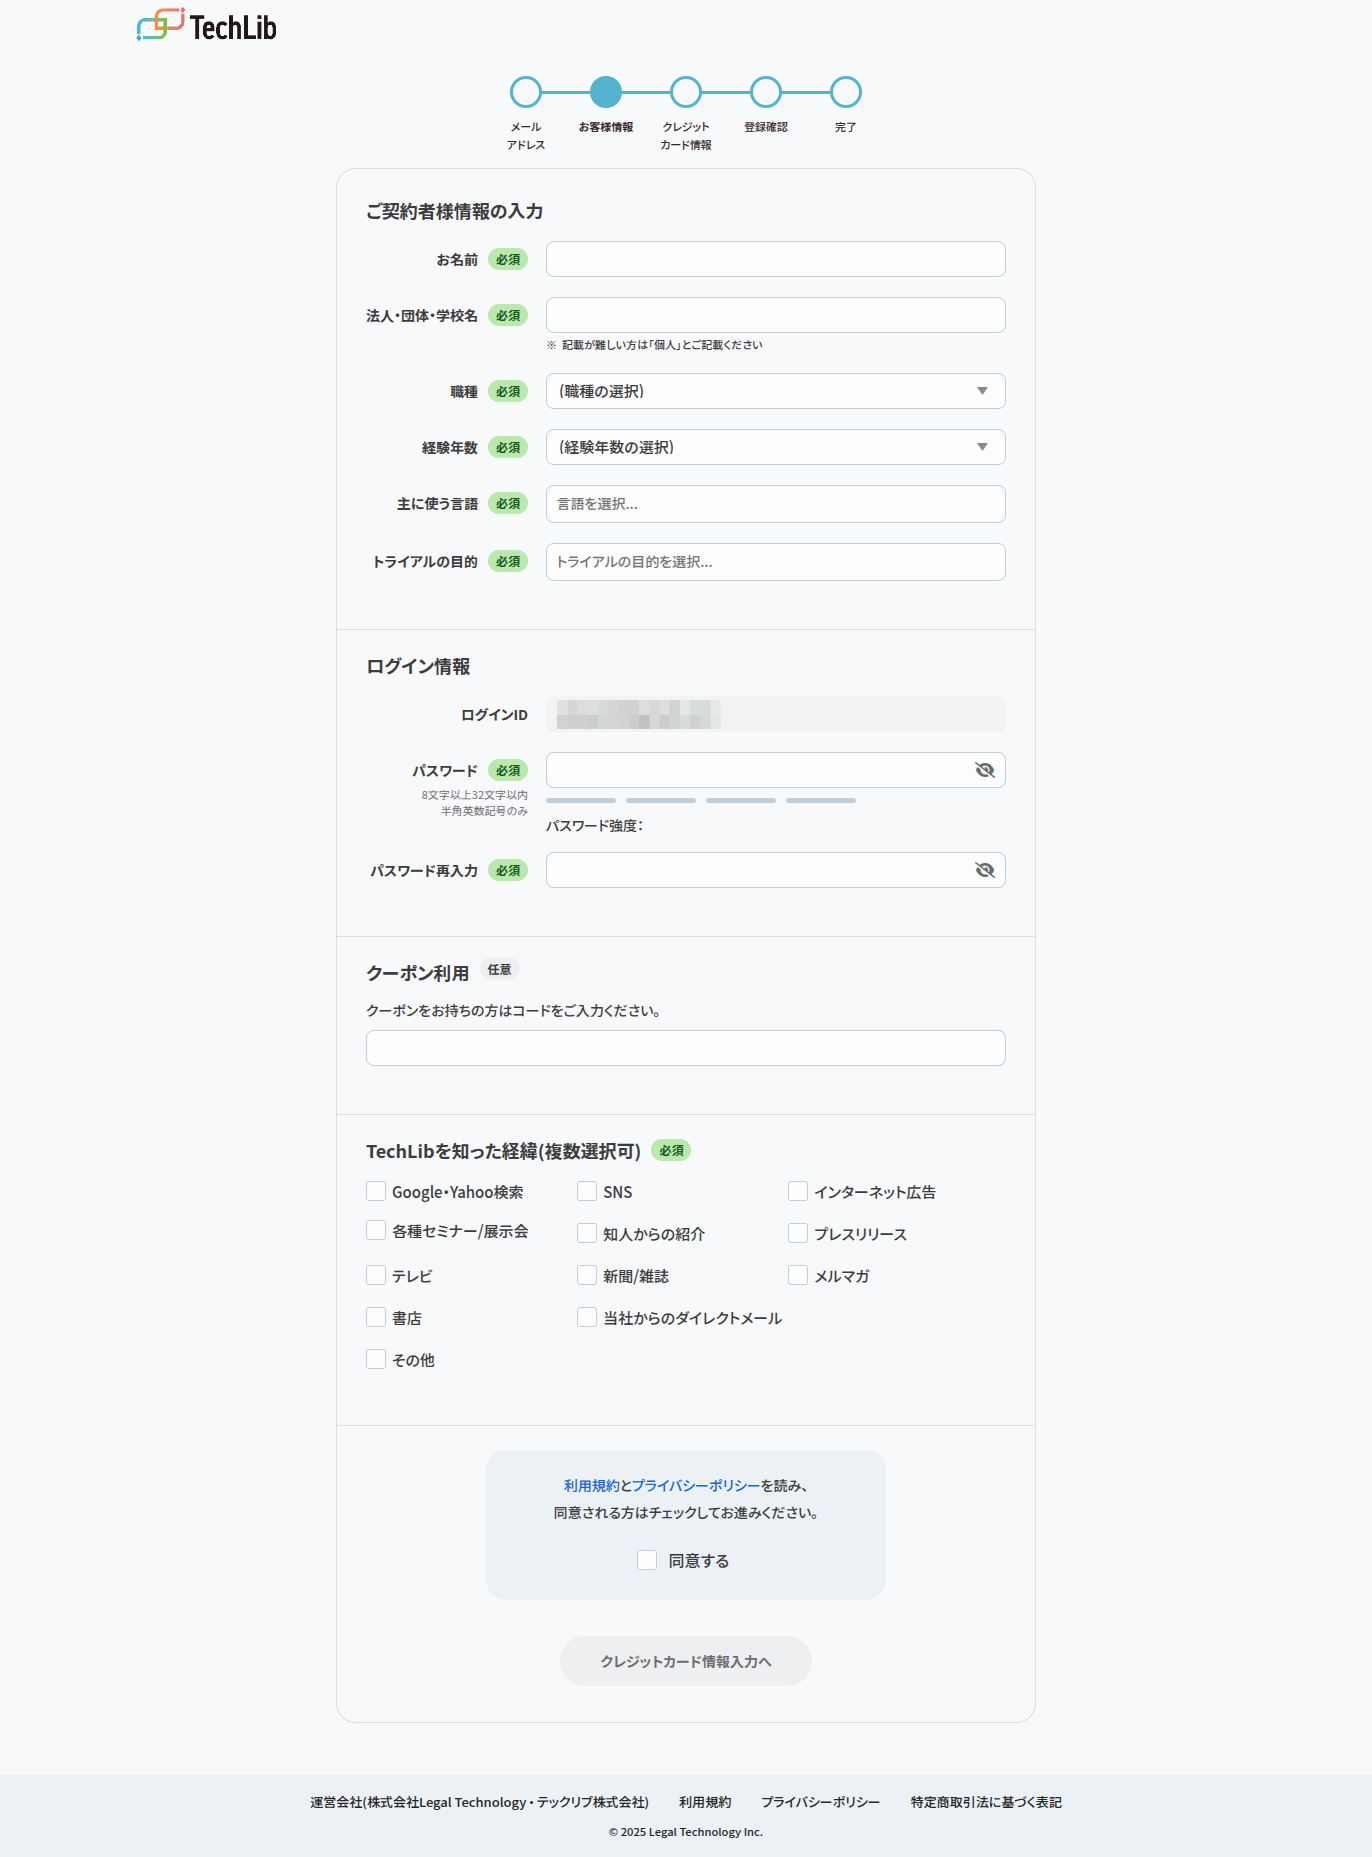Check the 新聞/雑誌 checkbox
Viewport: 1372px width, 1857px height.
587,1275
